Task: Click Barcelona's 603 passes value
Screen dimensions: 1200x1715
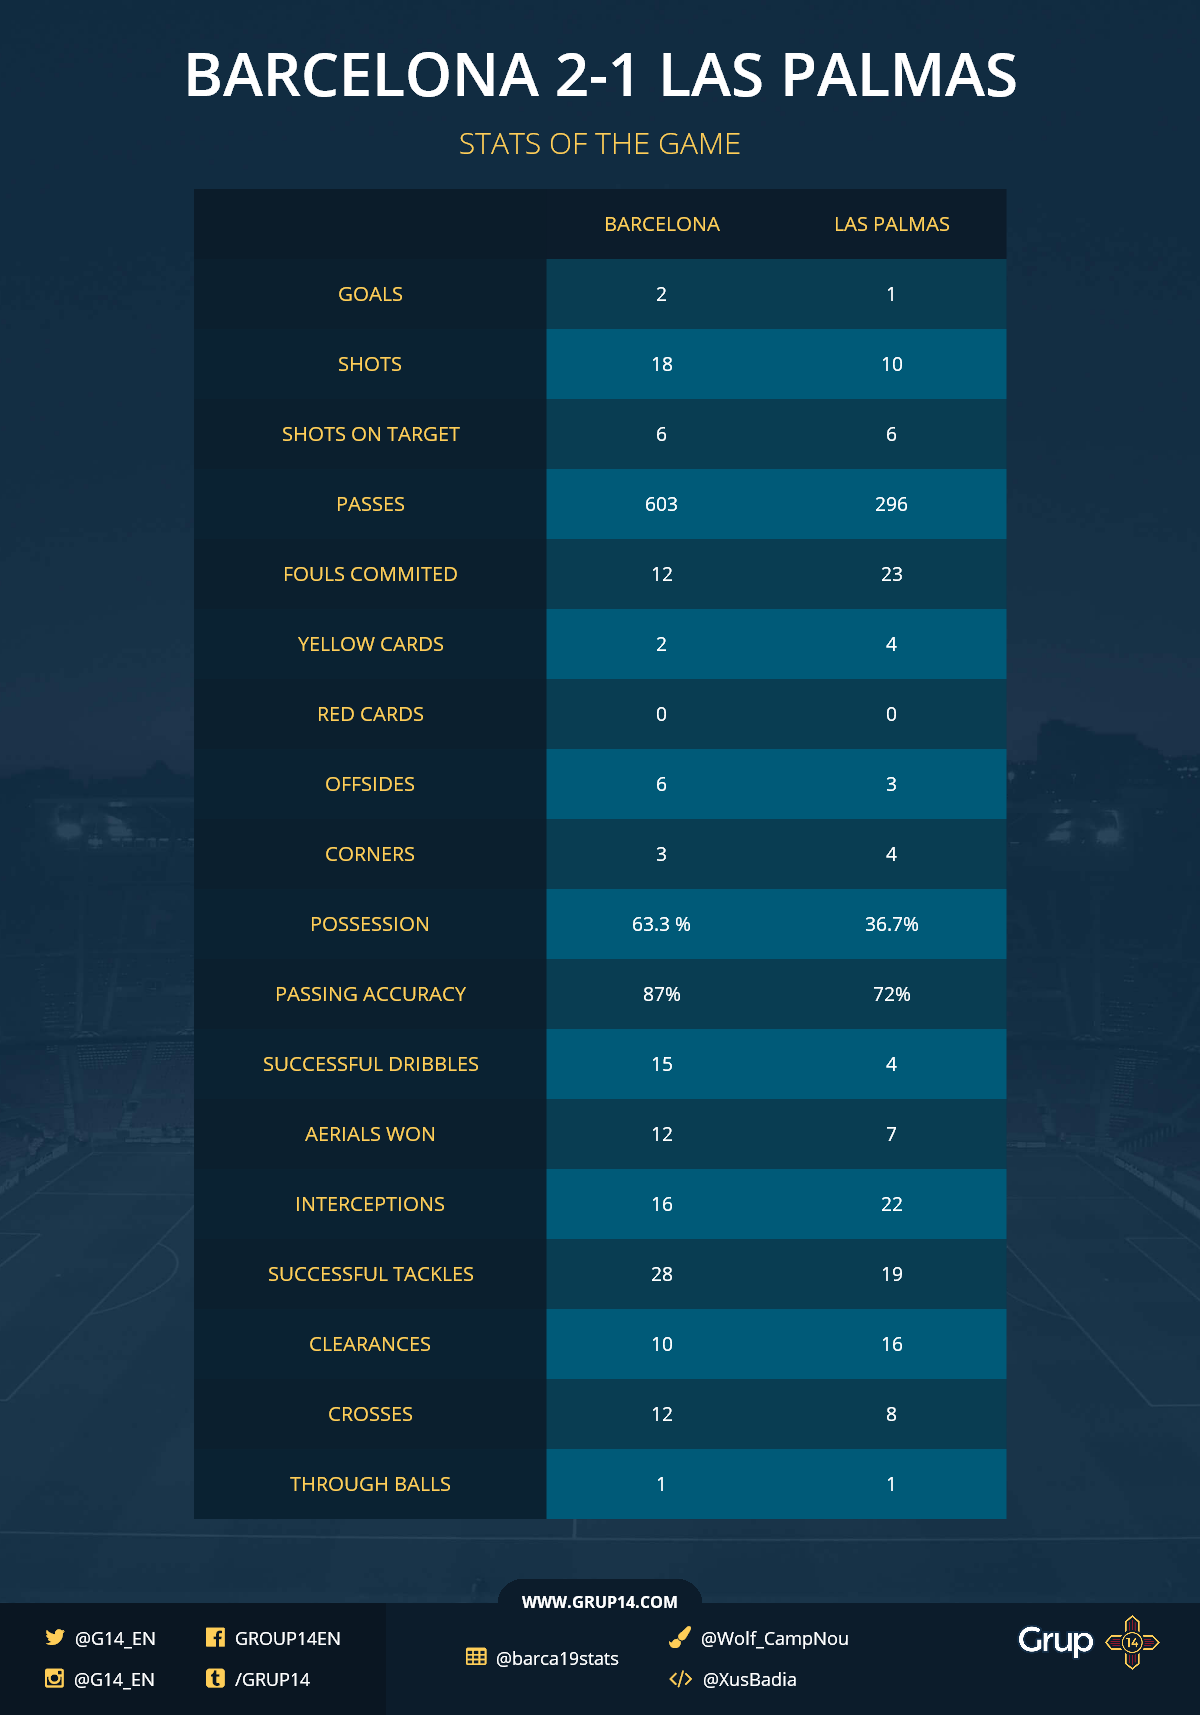Action: click(x=661, y=504)
